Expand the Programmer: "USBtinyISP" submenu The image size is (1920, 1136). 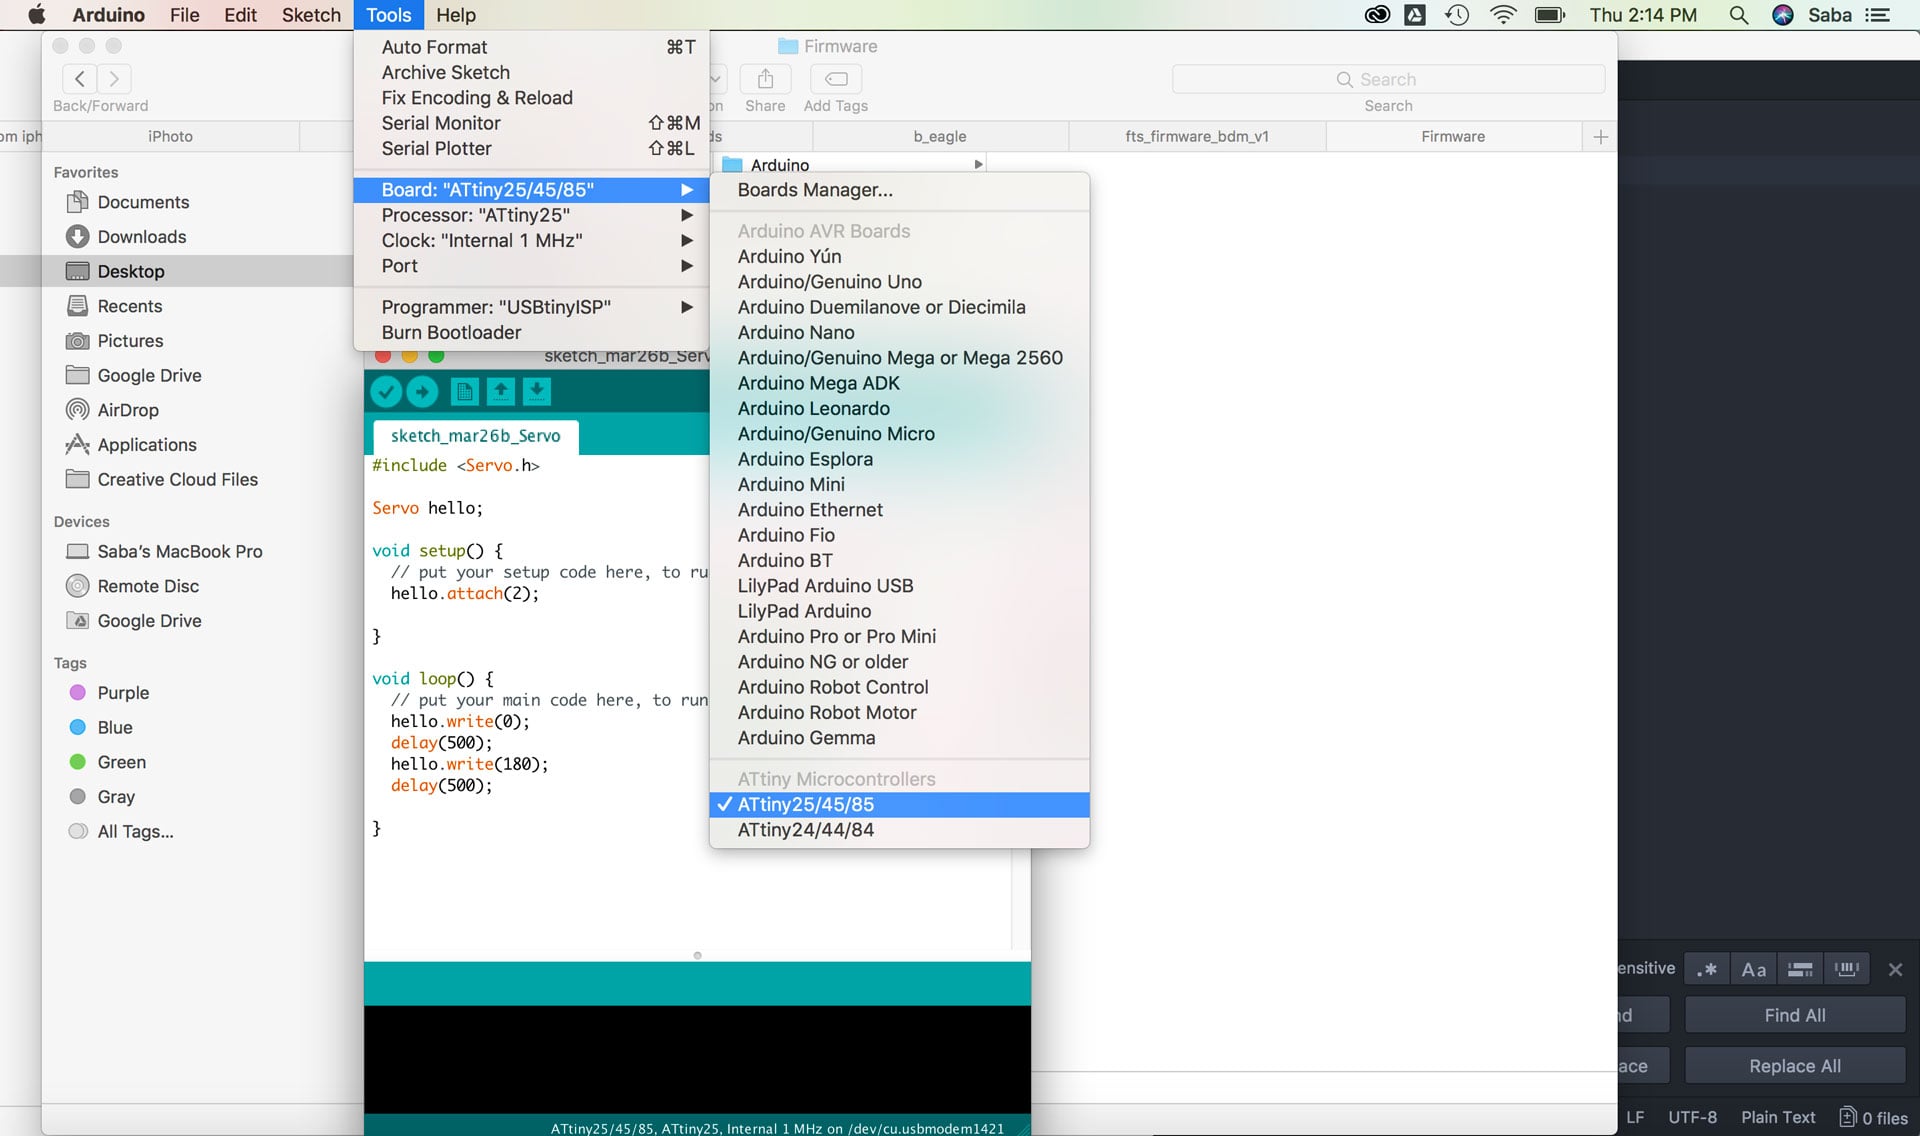tap(531, 307)
